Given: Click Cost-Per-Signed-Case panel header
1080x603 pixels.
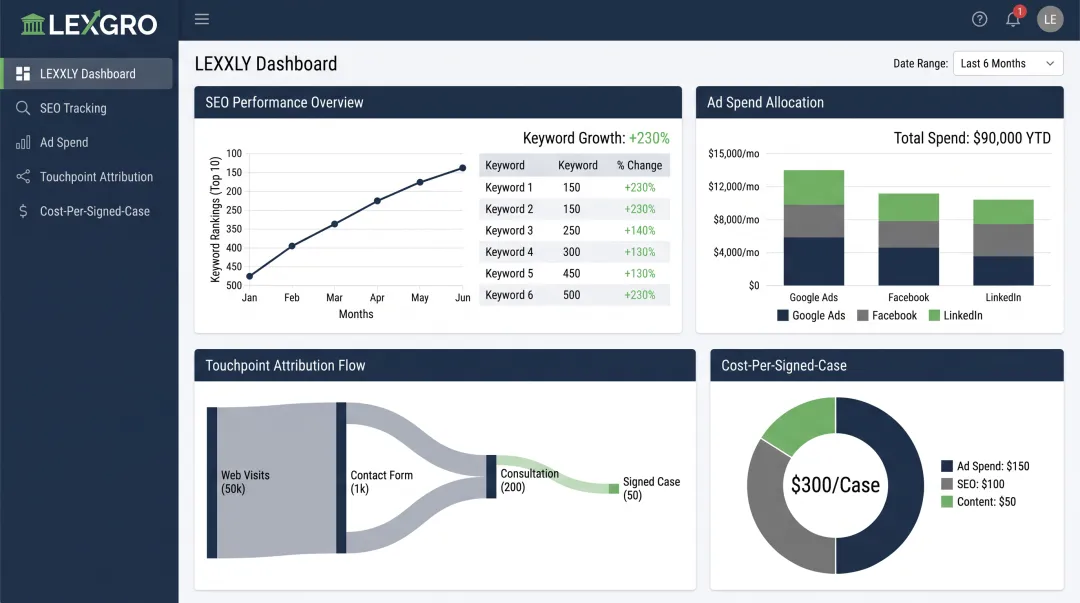Looking at the screenshot, I should (887, 365).
